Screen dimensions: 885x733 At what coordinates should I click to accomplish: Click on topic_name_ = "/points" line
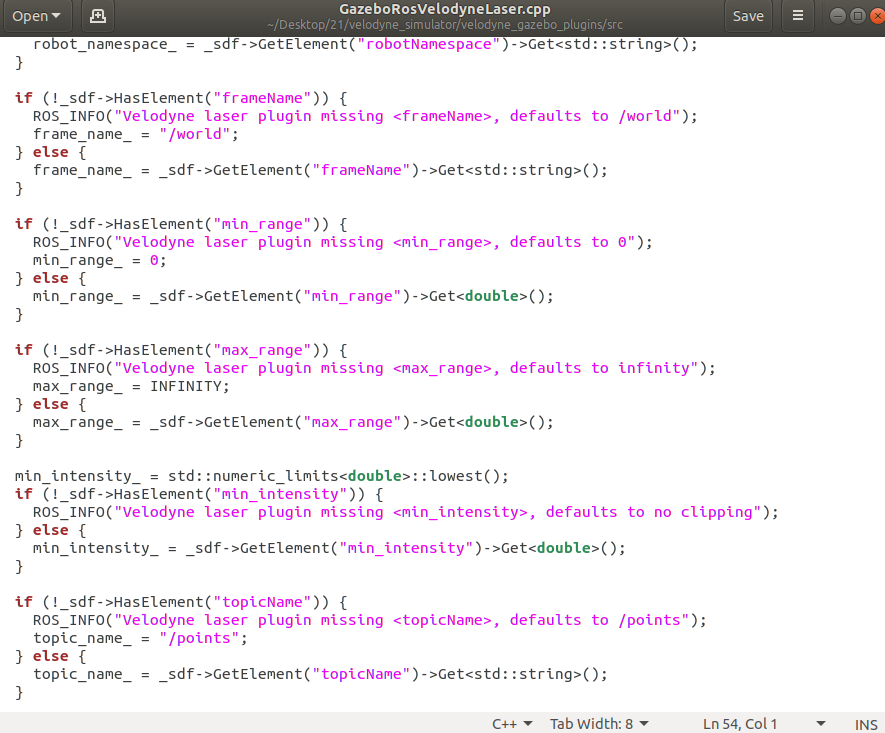pos(140,638)
